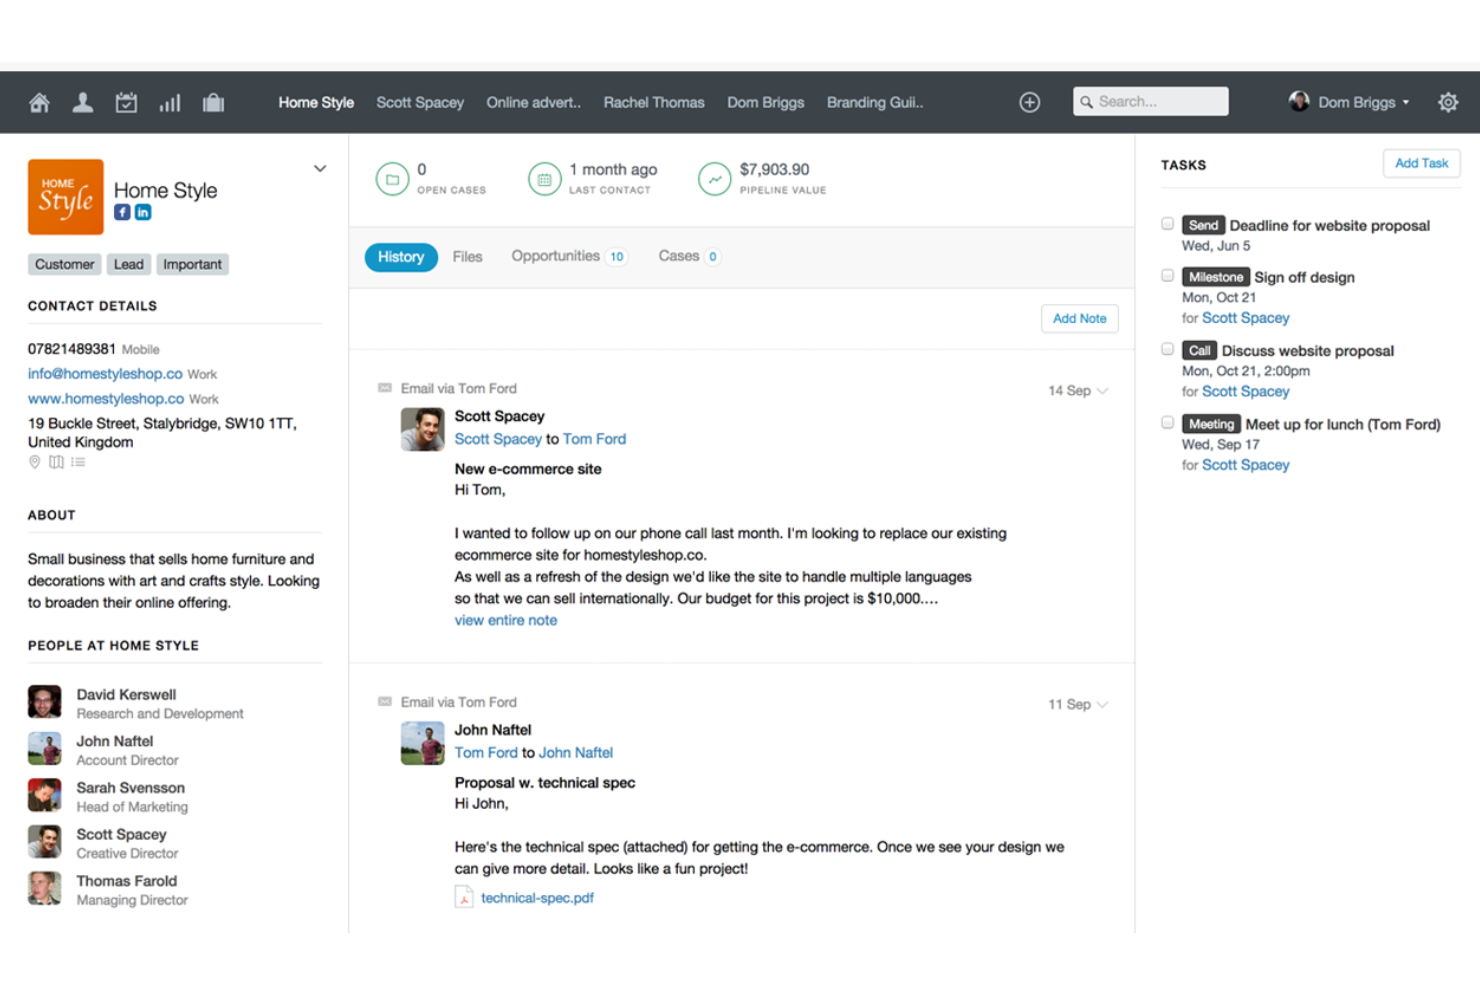Click the Add Task button
The width and height of the screenshot is (1480, 987).
[1421, 163]
